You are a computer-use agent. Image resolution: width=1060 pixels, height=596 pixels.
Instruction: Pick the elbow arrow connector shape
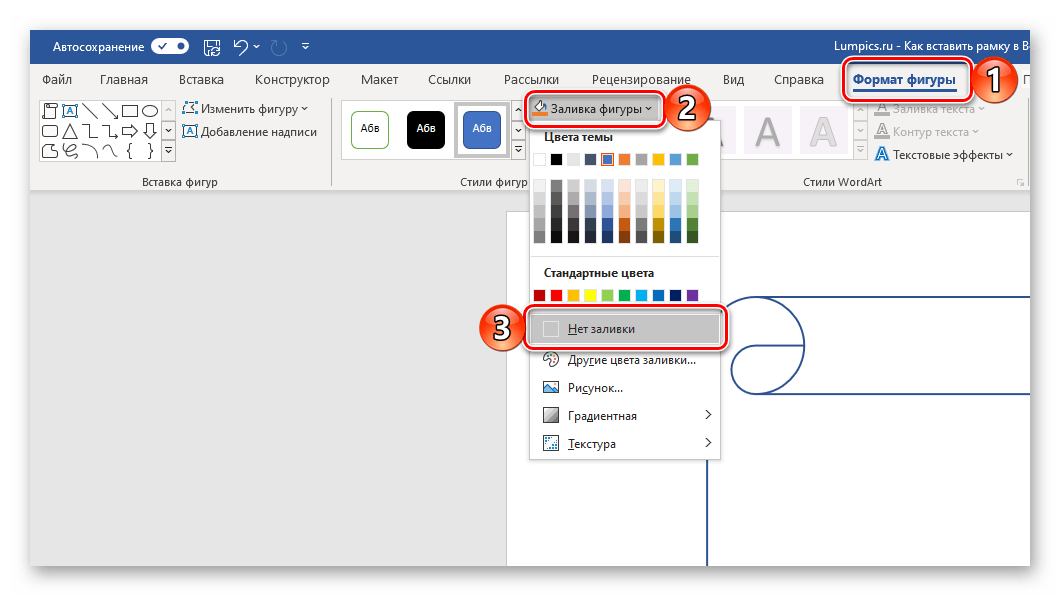click(x=110, y=131)
